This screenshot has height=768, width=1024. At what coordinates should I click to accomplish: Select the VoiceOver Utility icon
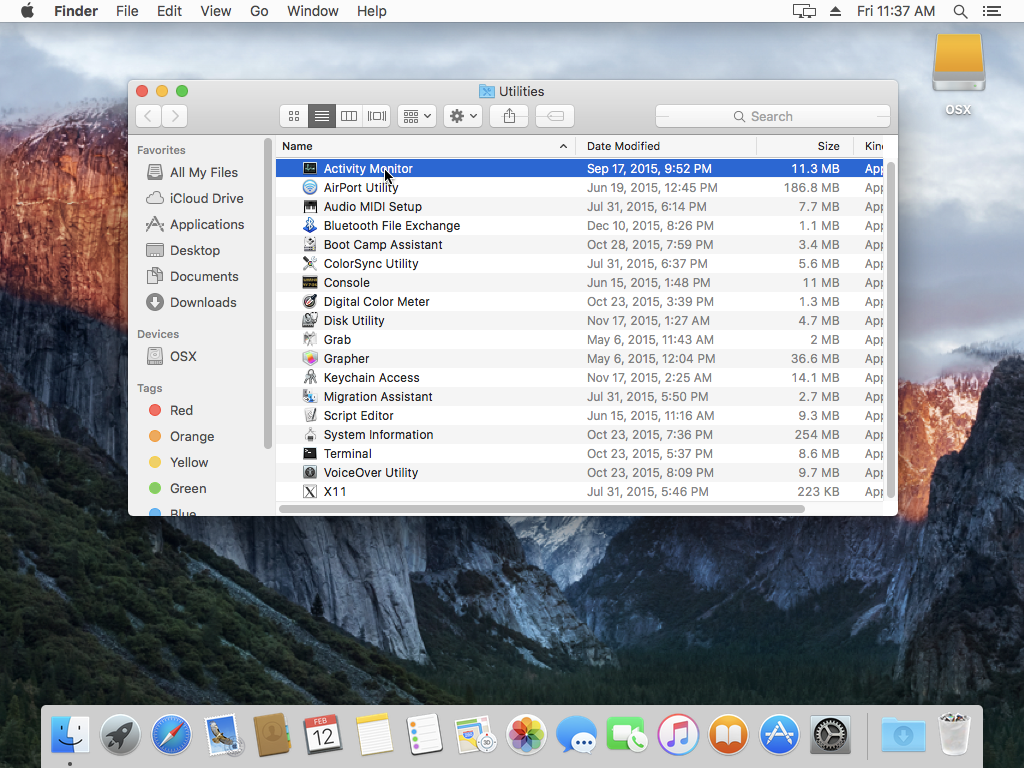click(310, 472)
